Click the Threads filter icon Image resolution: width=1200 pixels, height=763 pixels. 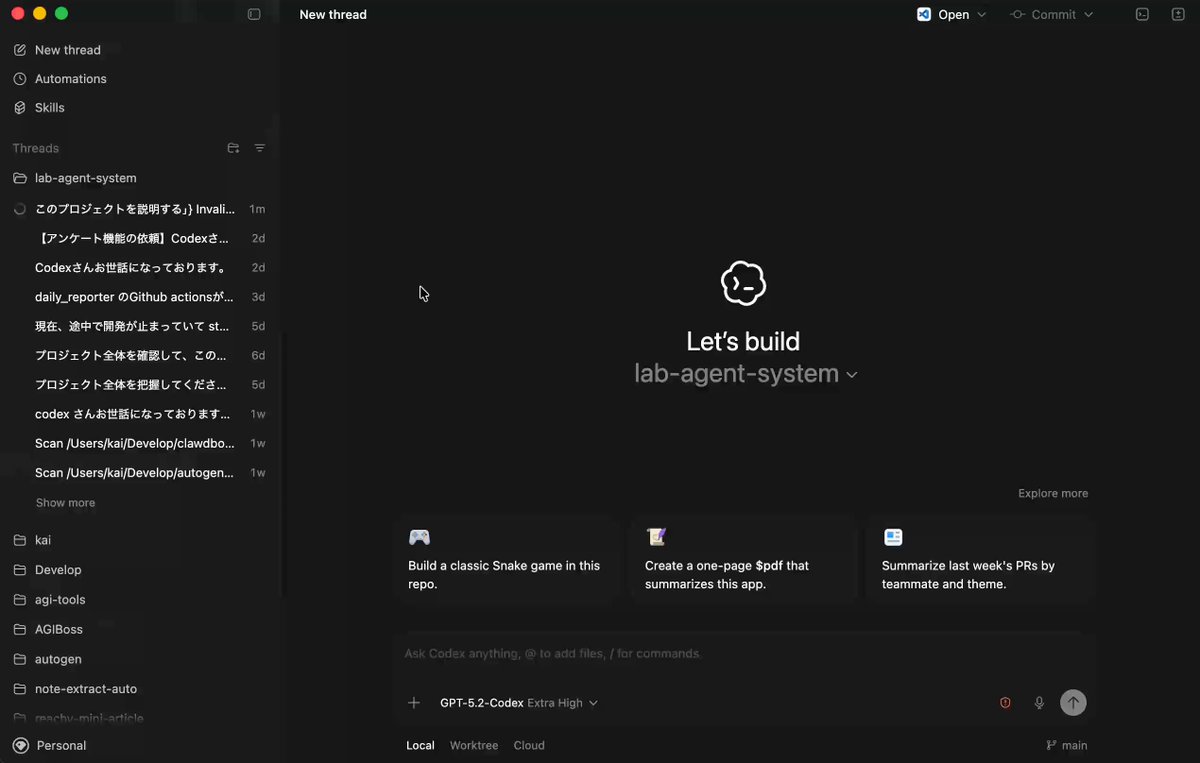260,148
